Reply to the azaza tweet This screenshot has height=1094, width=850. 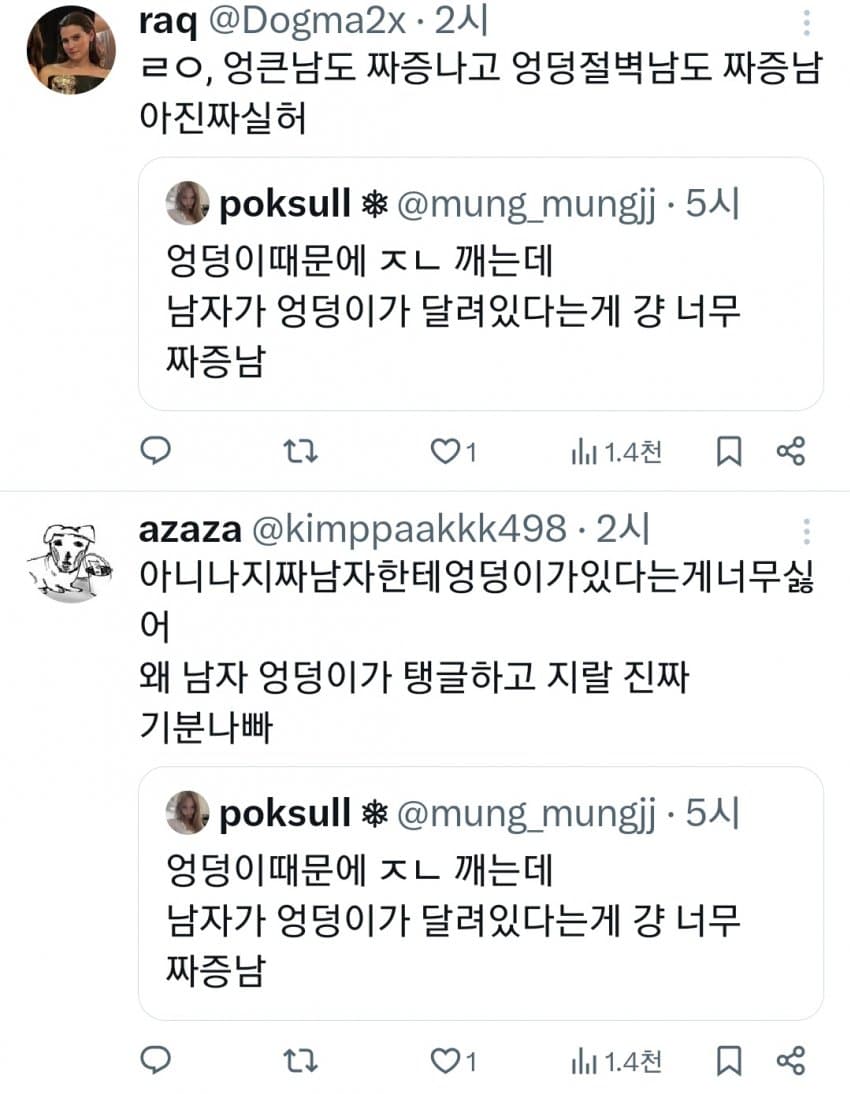pyautogui.click(x=154, y=1060)
